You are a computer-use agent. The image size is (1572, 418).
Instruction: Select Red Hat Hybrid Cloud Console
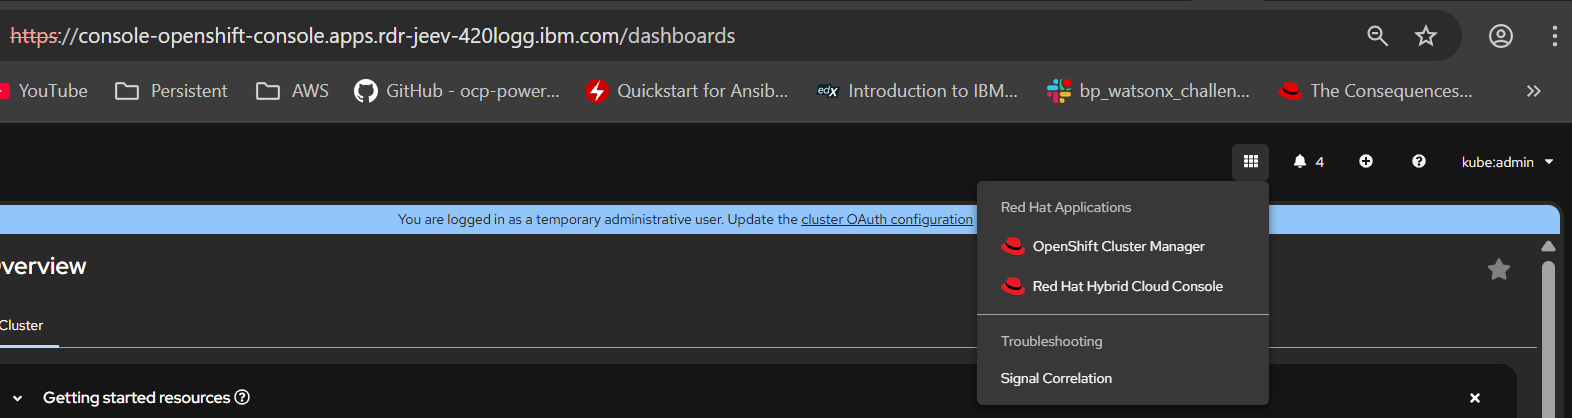1127,286
